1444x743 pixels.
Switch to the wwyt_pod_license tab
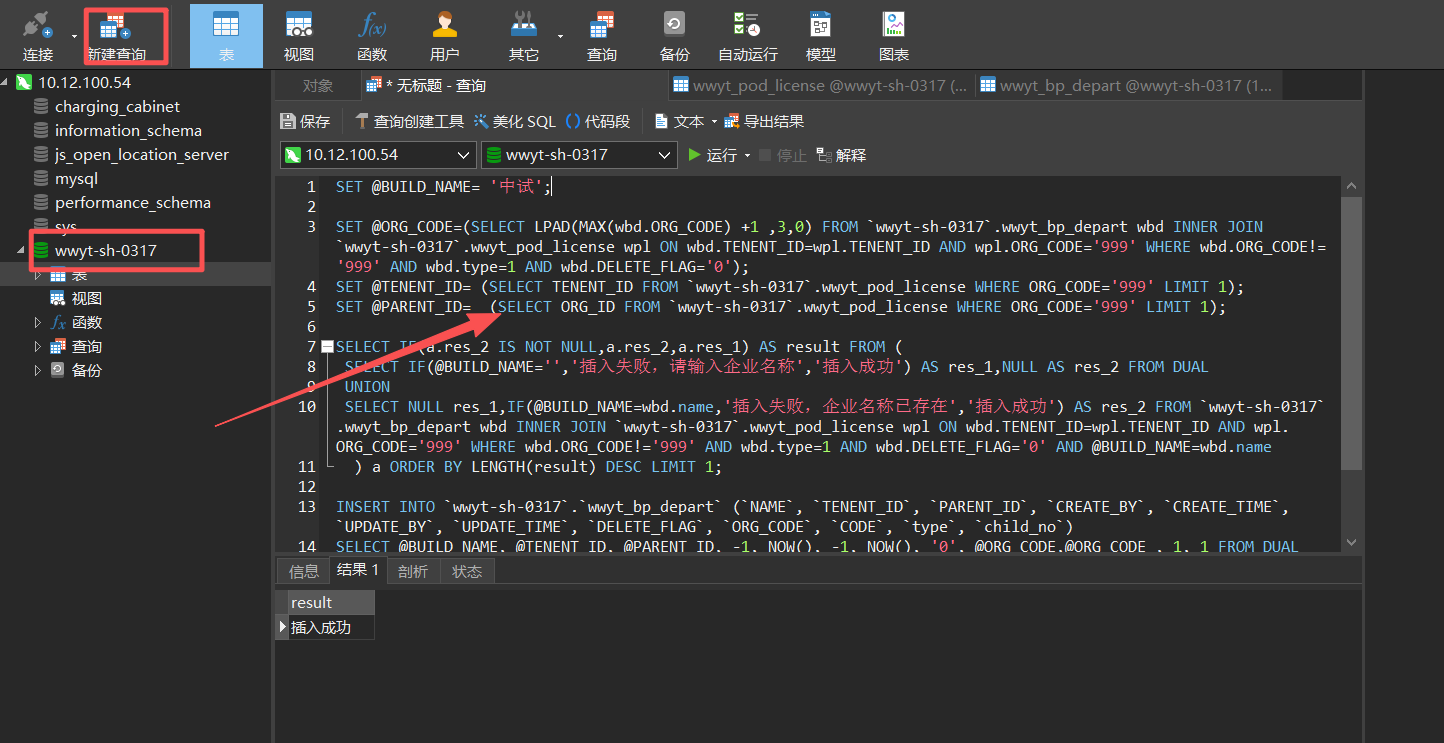tap(819, 86)
